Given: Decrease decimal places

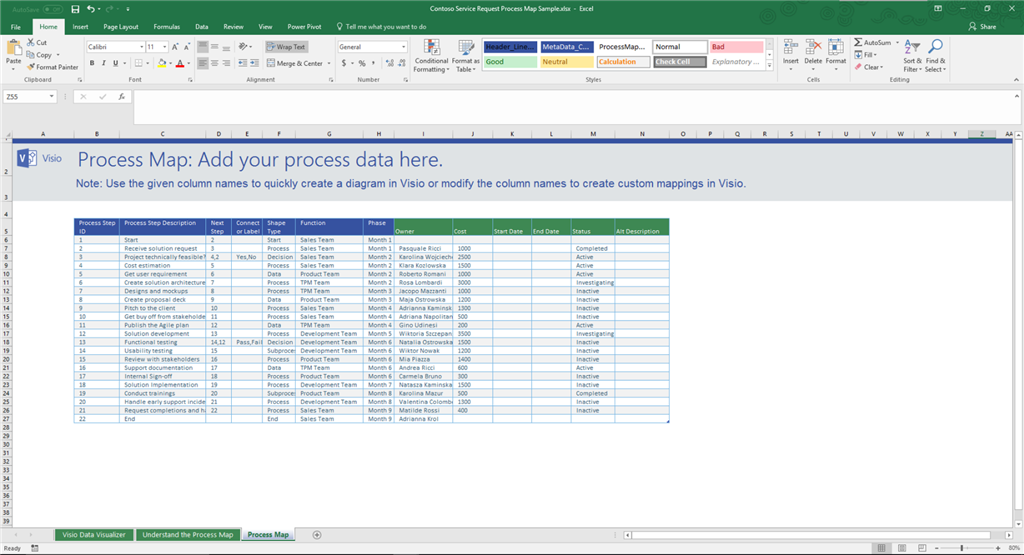Looking at the screenshot, I should [401, 63].
